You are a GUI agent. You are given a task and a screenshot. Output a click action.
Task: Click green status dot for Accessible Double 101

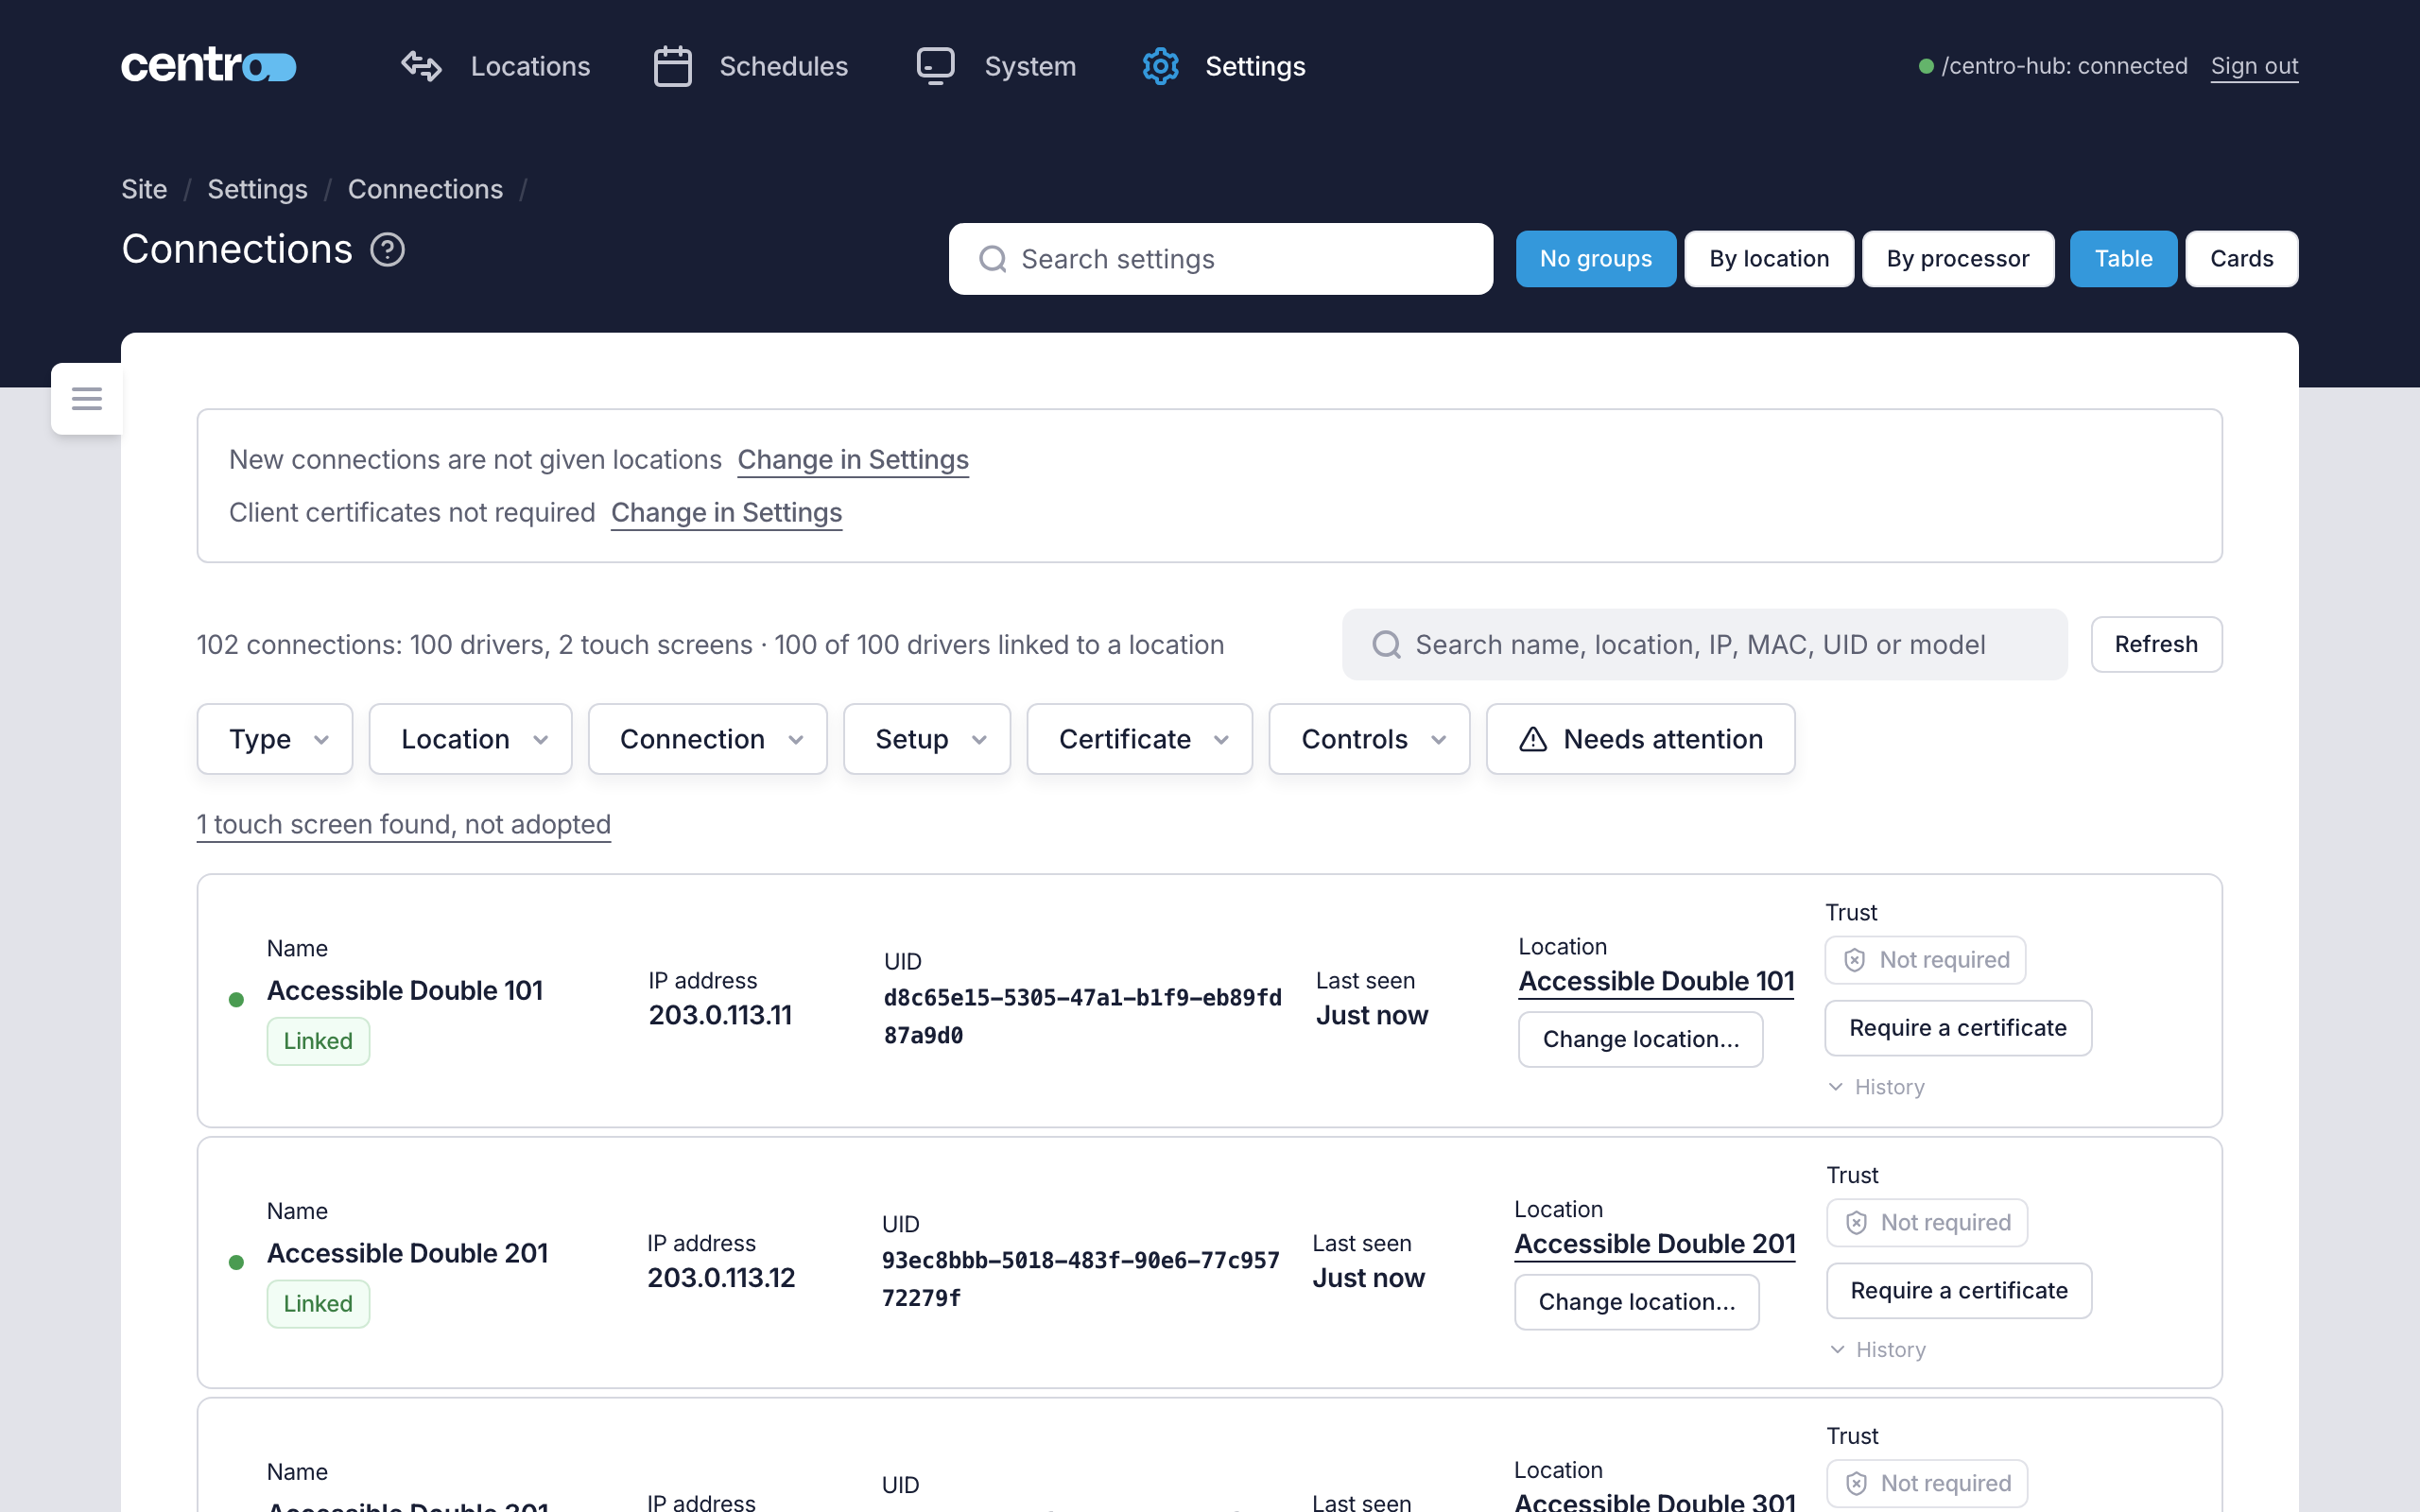236,999
